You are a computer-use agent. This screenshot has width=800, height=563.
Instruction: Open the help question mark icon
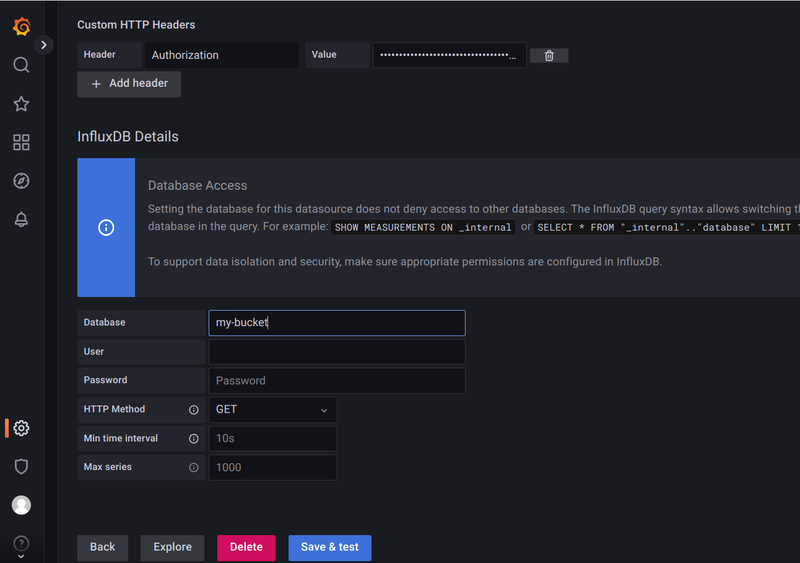click(x=21, y=543)
